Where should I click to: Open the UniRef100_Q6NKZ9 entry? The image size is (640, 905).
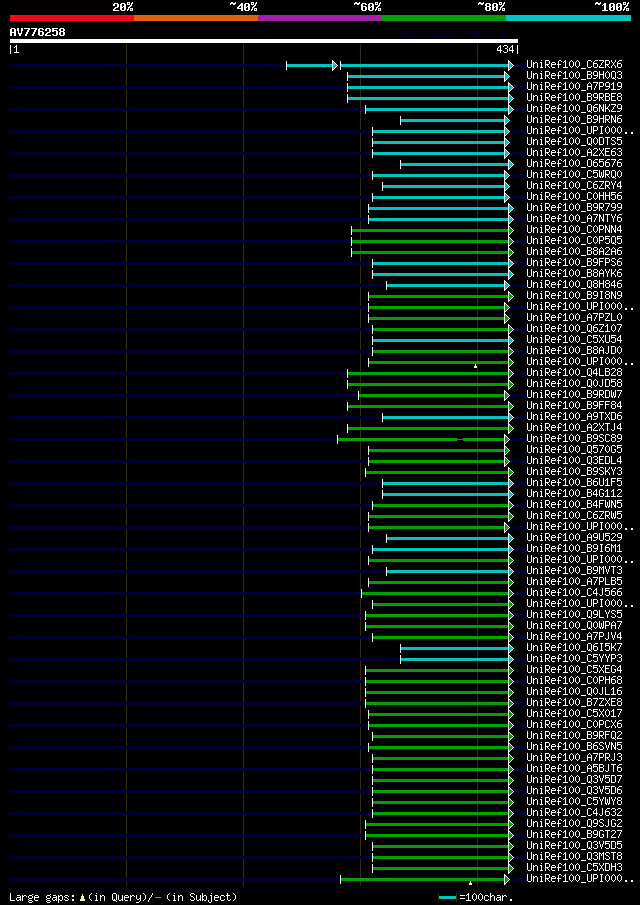coord(574,109)
